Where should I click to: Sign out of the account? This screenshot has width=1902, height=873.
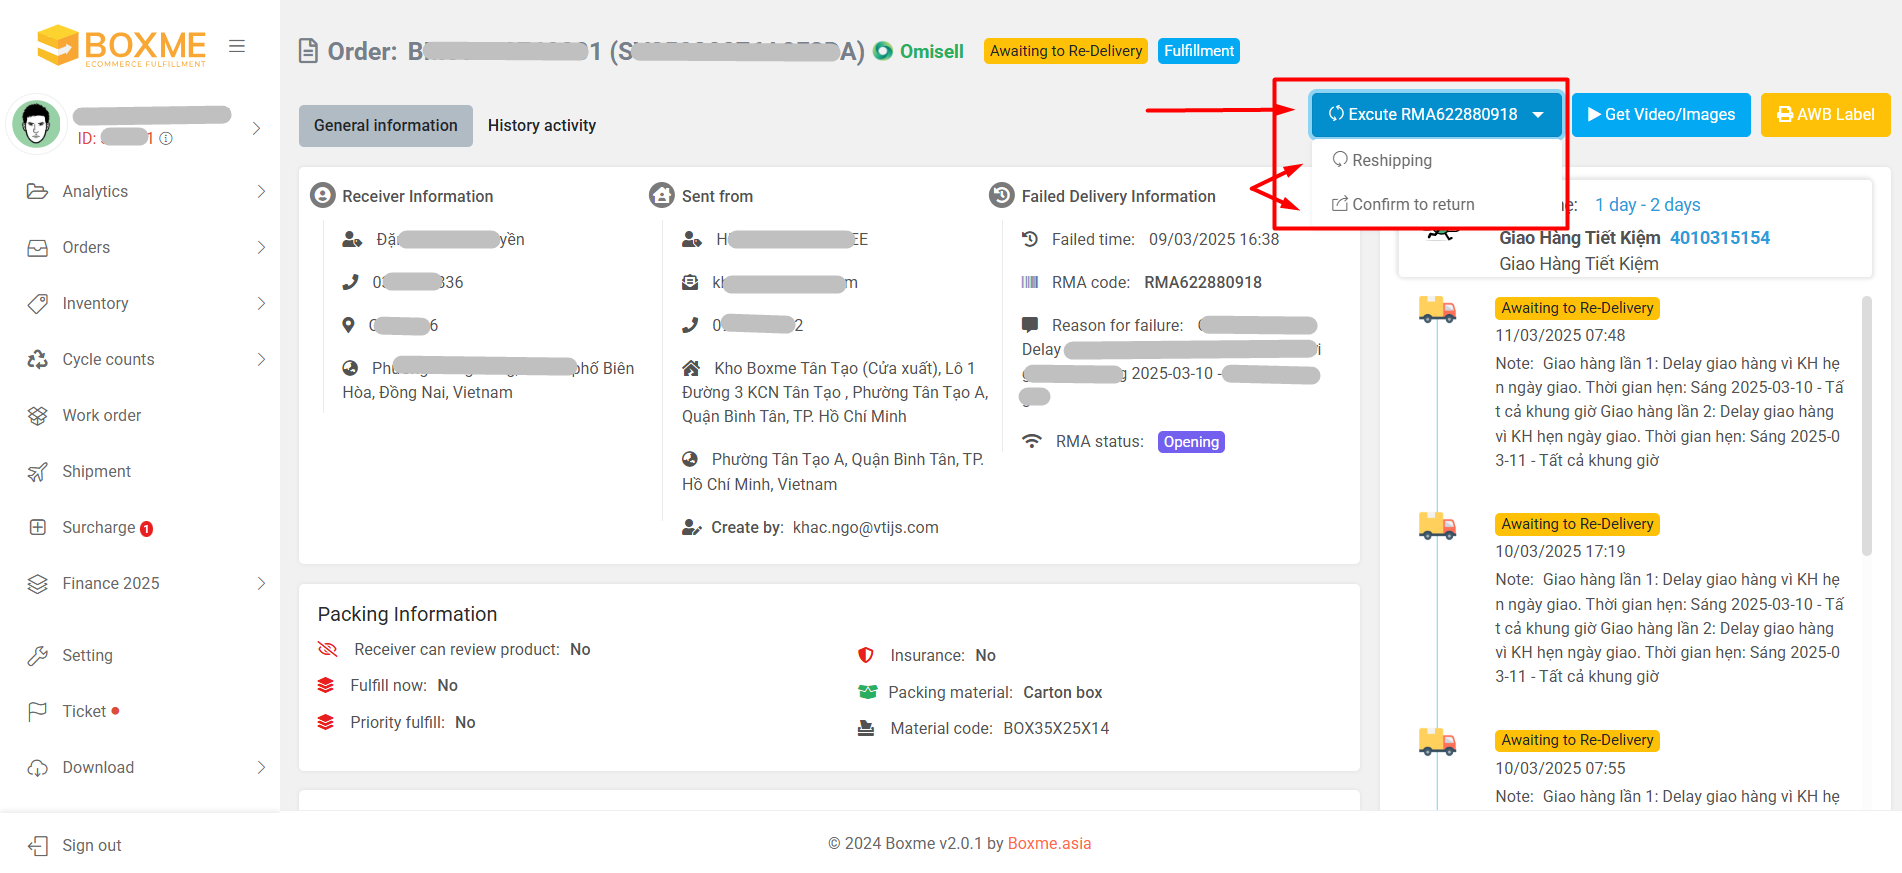point(91,845)
